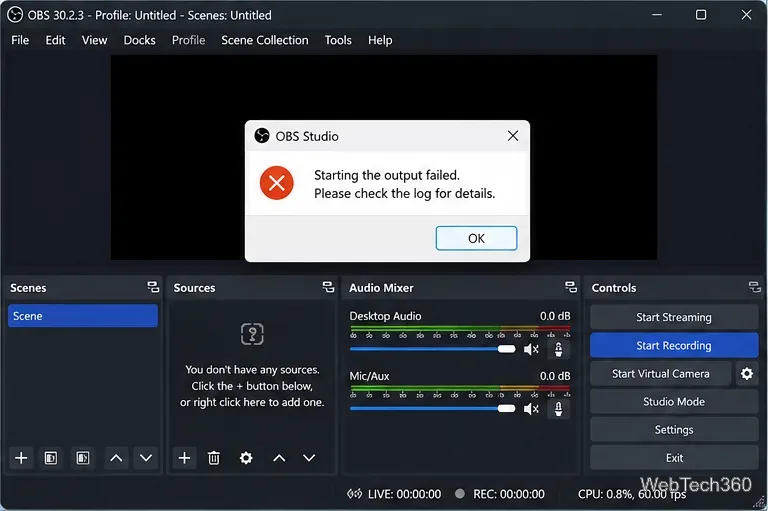Unmute Desktop Audio speaker icon

coord(531,349)
